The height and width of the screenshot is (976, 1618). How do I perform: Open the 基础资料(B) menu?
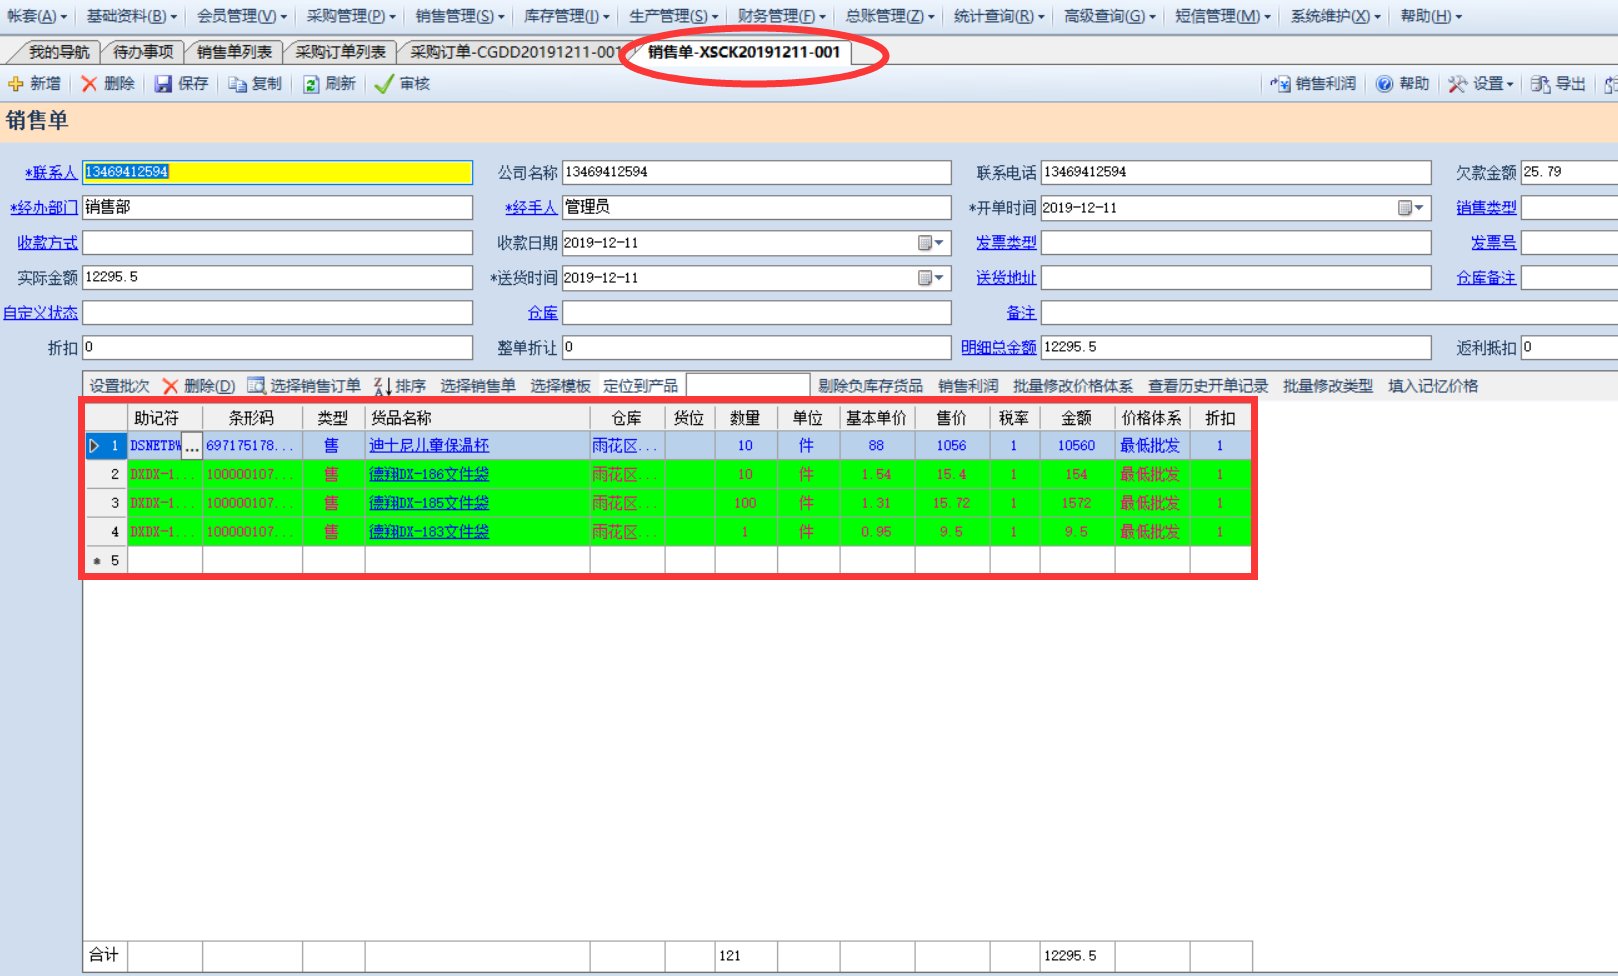[x=131, y=16]
